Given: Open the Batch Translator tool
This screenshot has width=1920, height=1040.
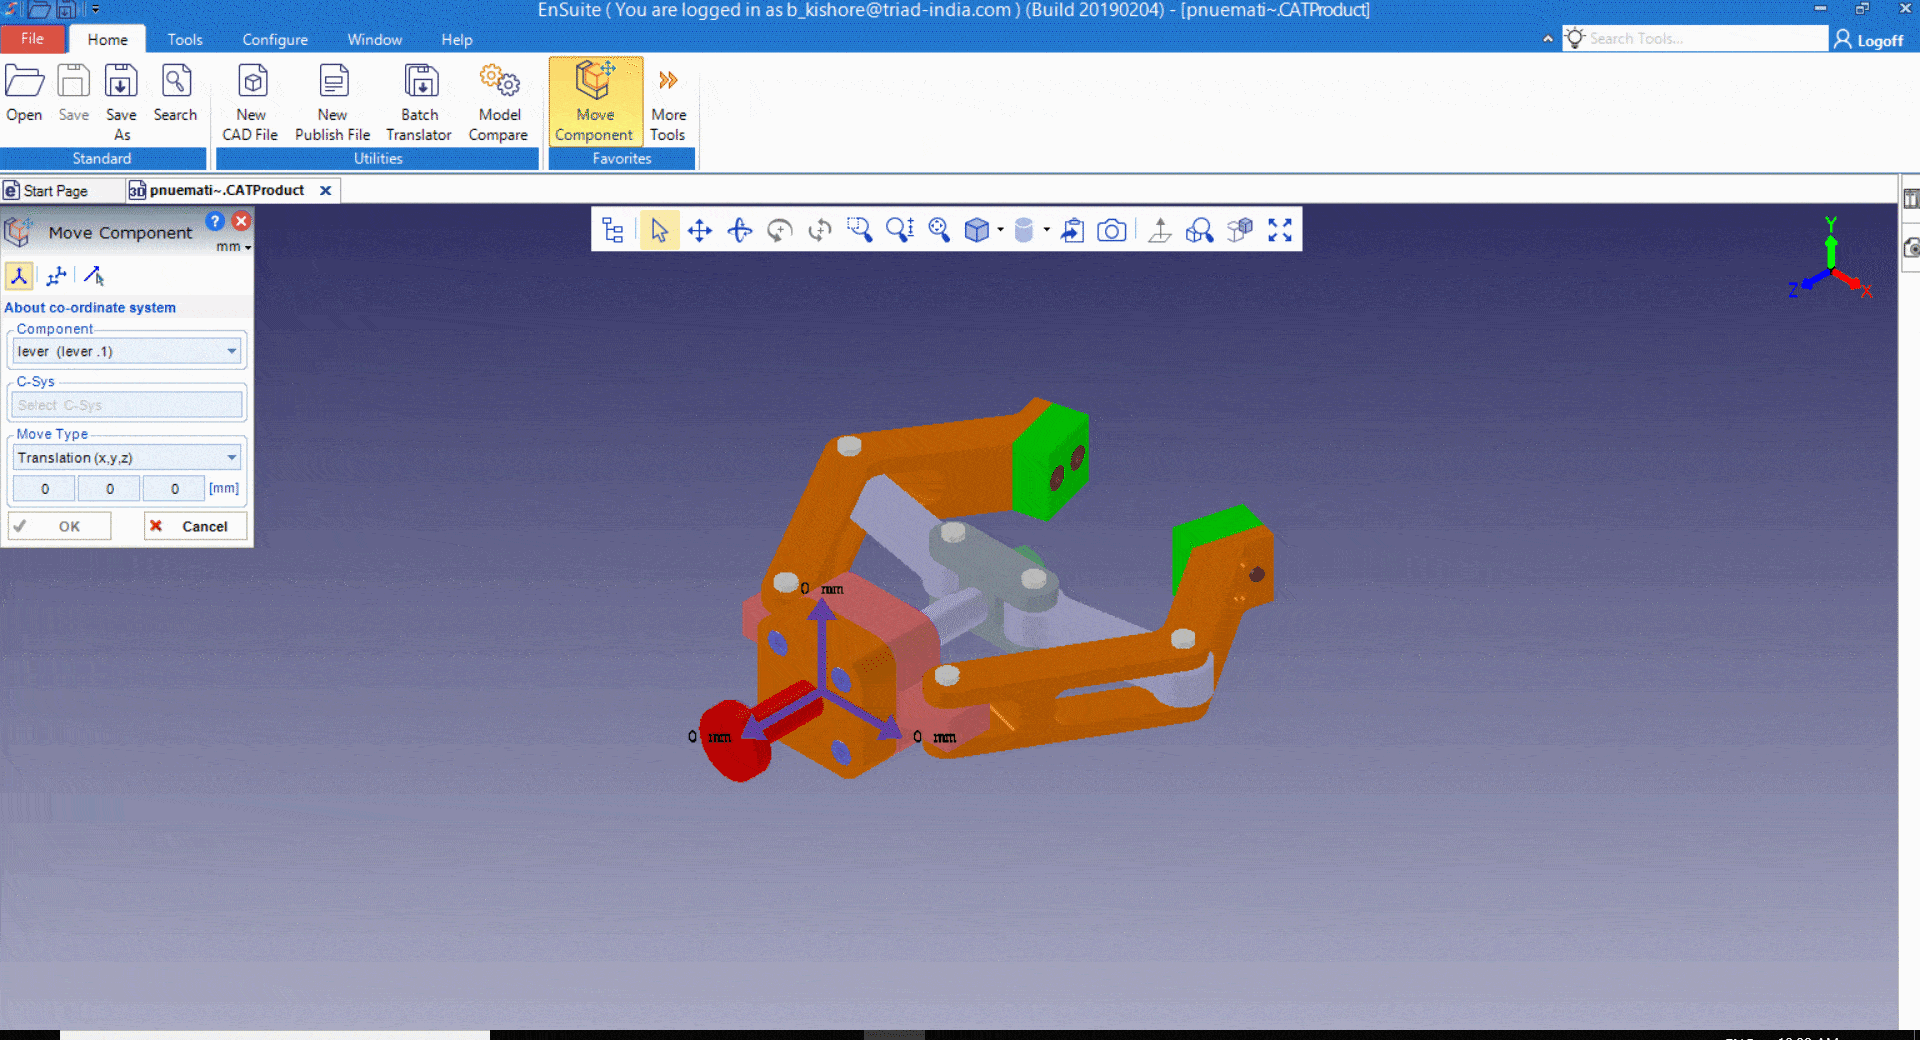Looking at the screenshot, I should click(419, 102).
